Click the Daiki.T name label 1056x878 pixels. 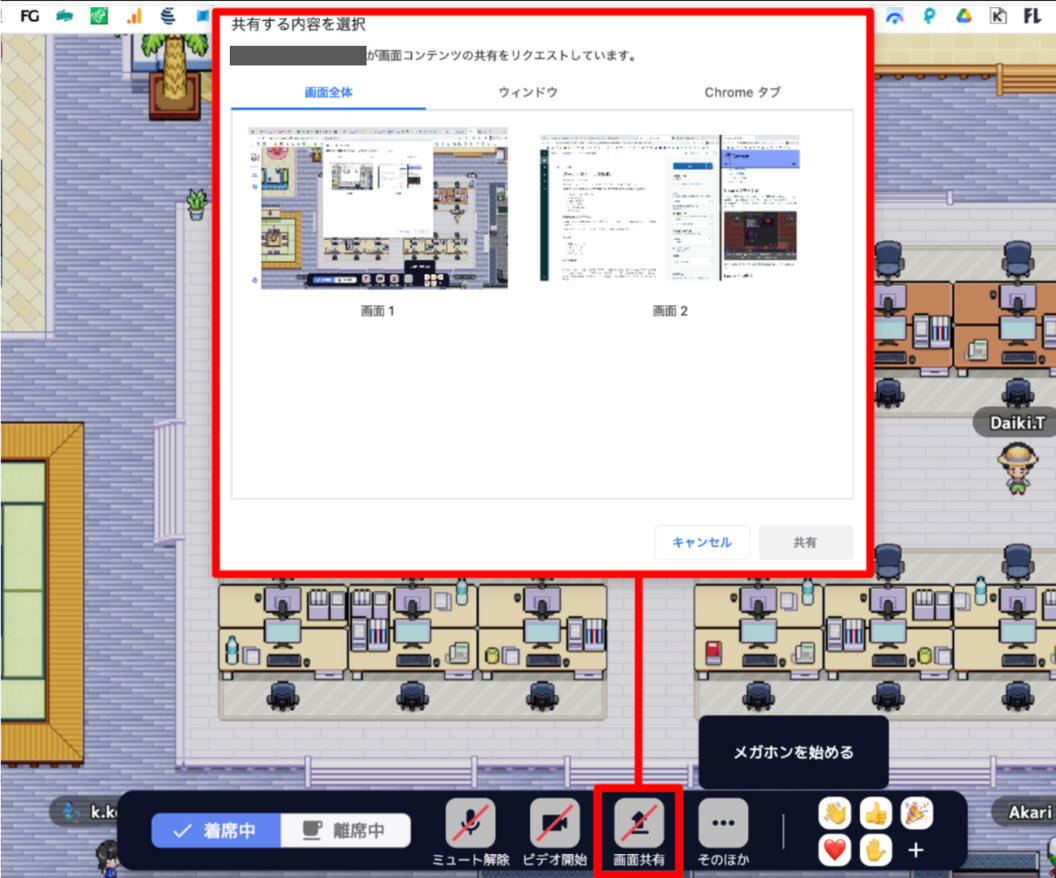1016,423
